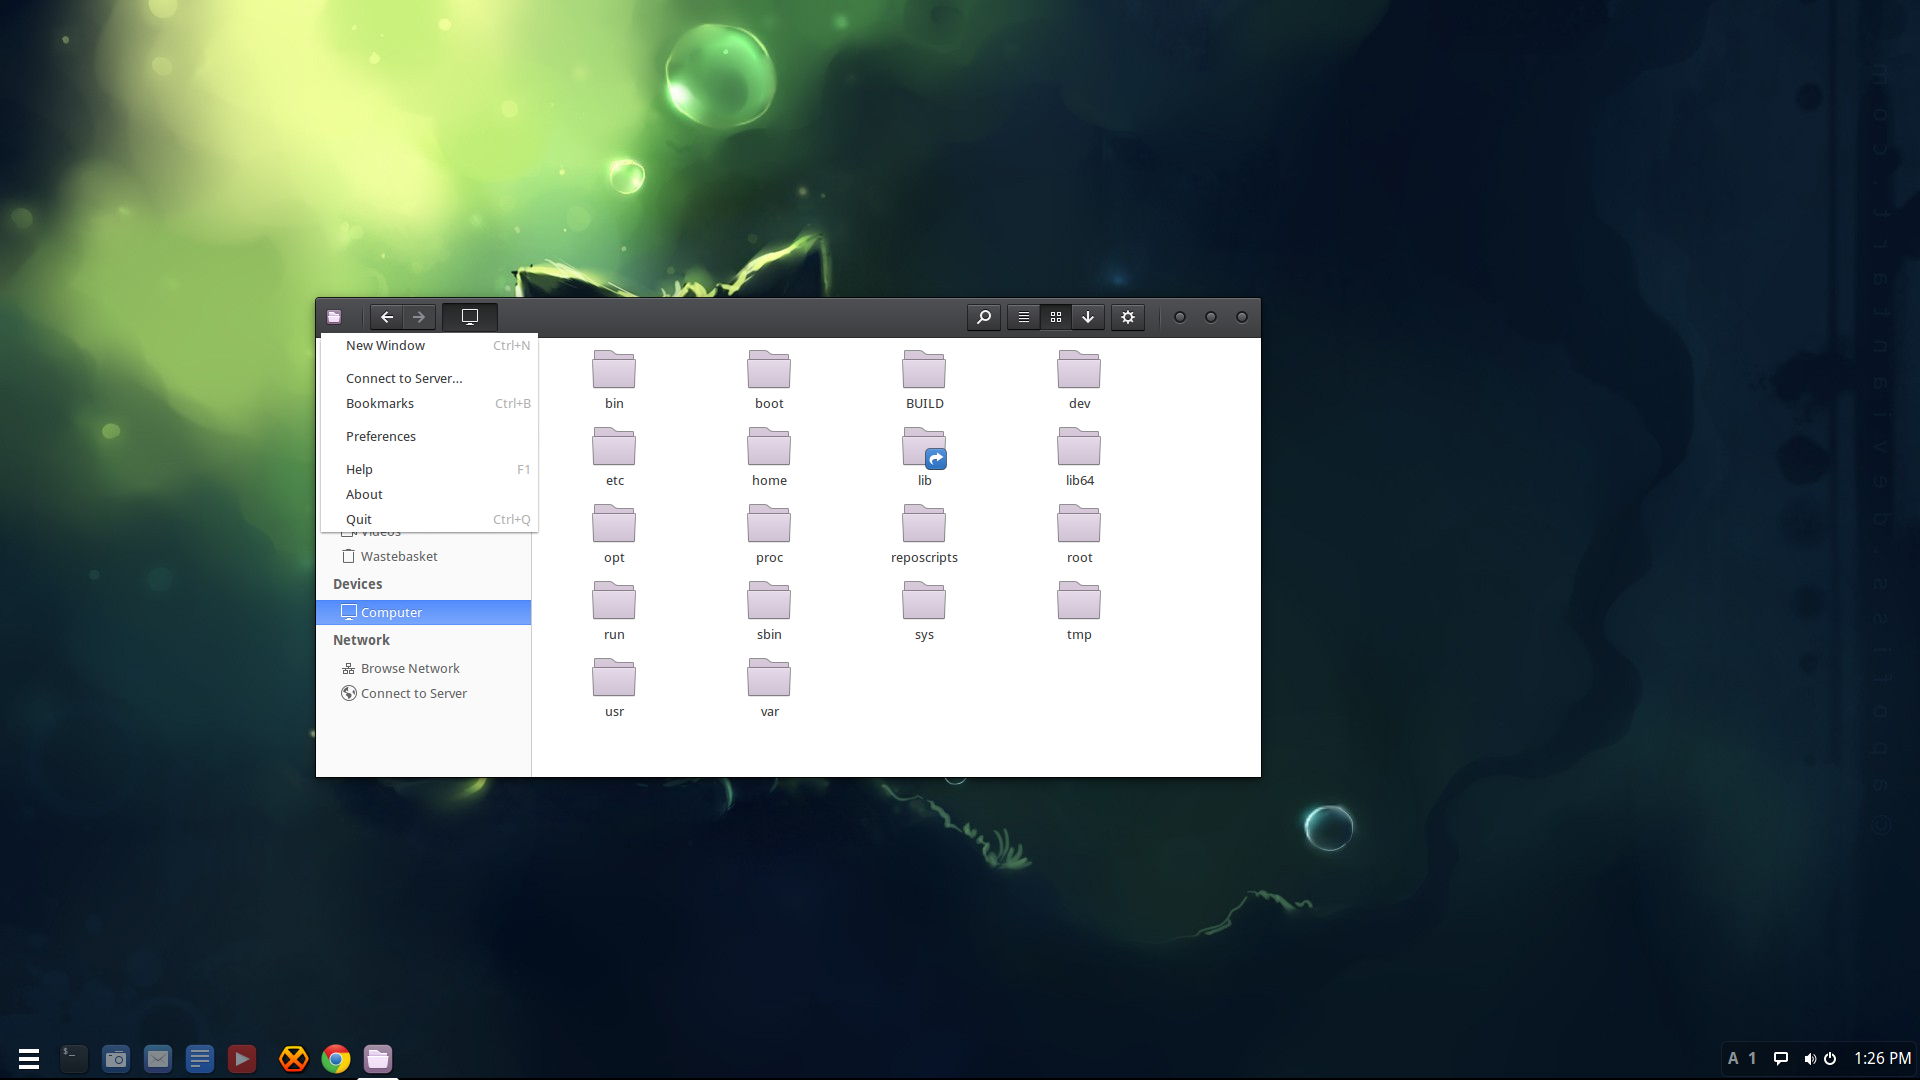Switch to list view
1920x1080 pixels.
[x=1024, y=317]
